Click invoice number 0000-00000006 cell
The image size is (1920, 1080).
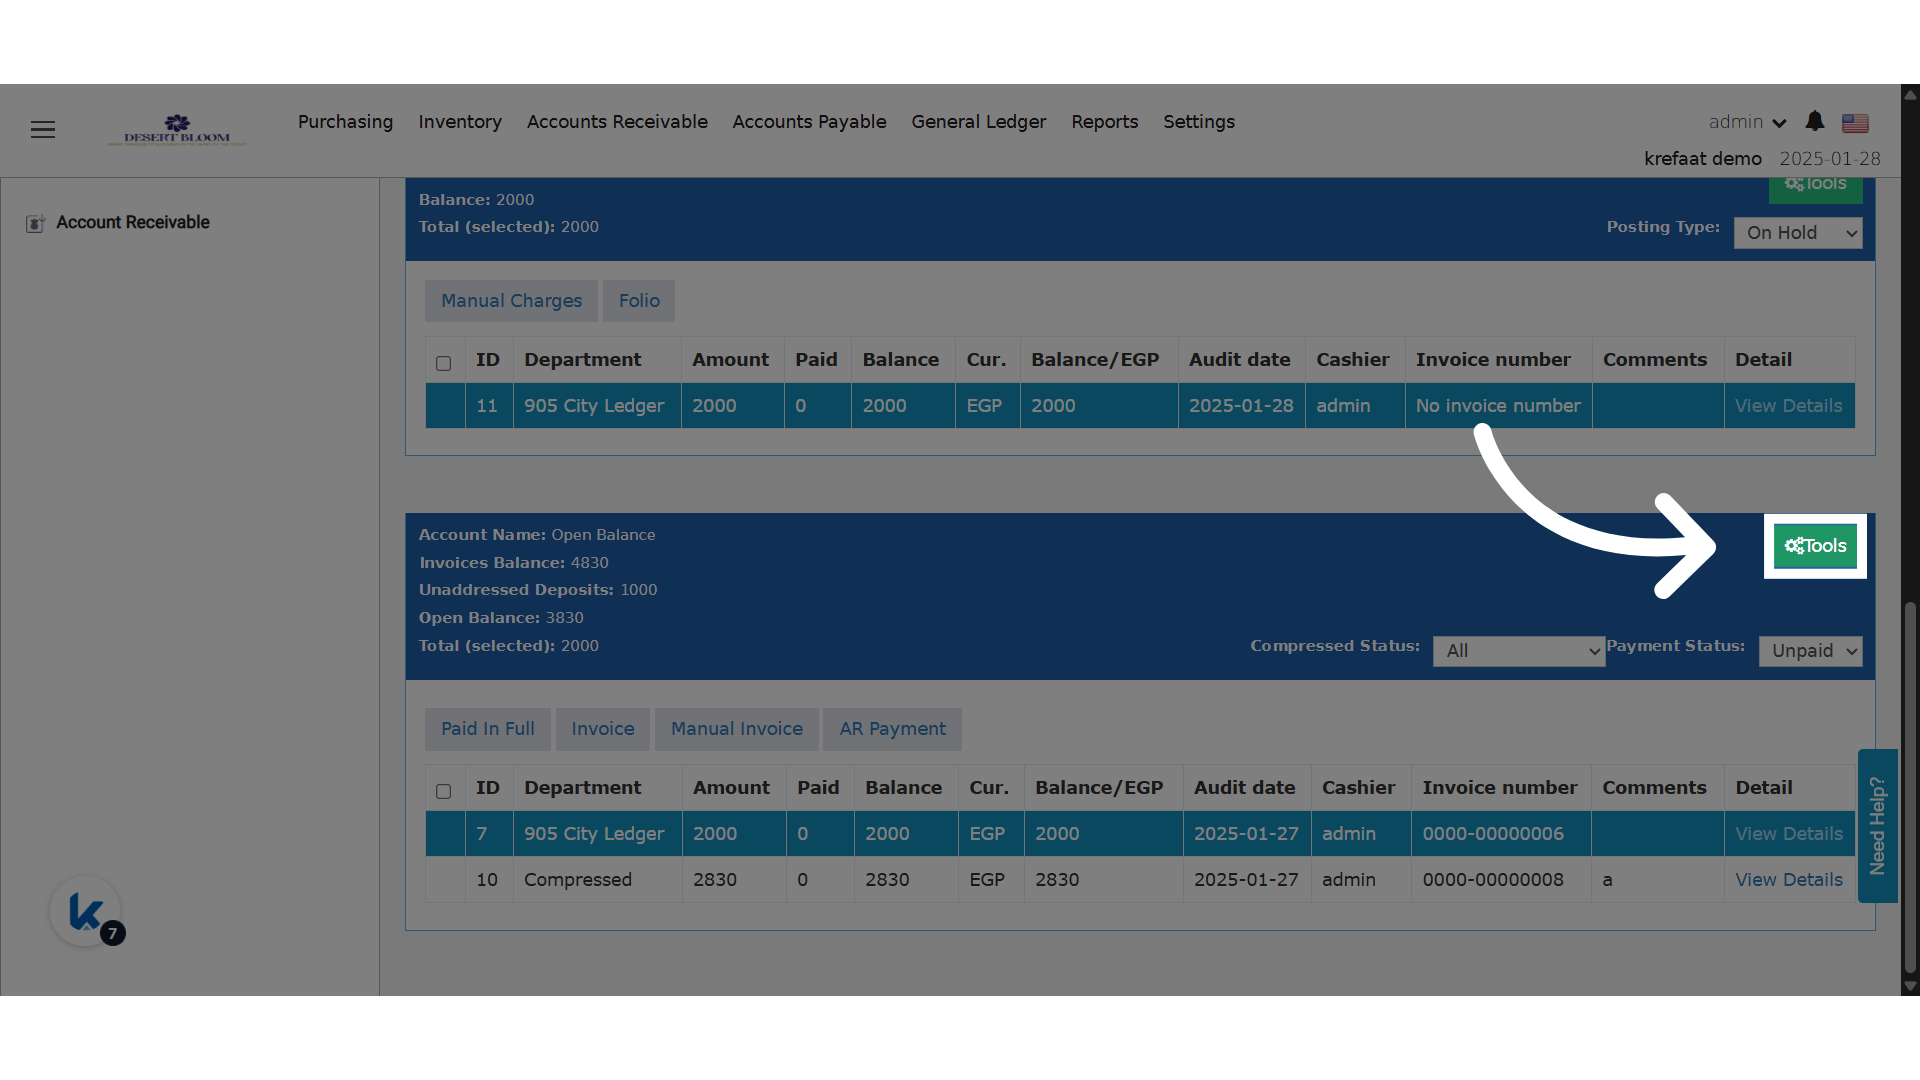coord(1501,834)
